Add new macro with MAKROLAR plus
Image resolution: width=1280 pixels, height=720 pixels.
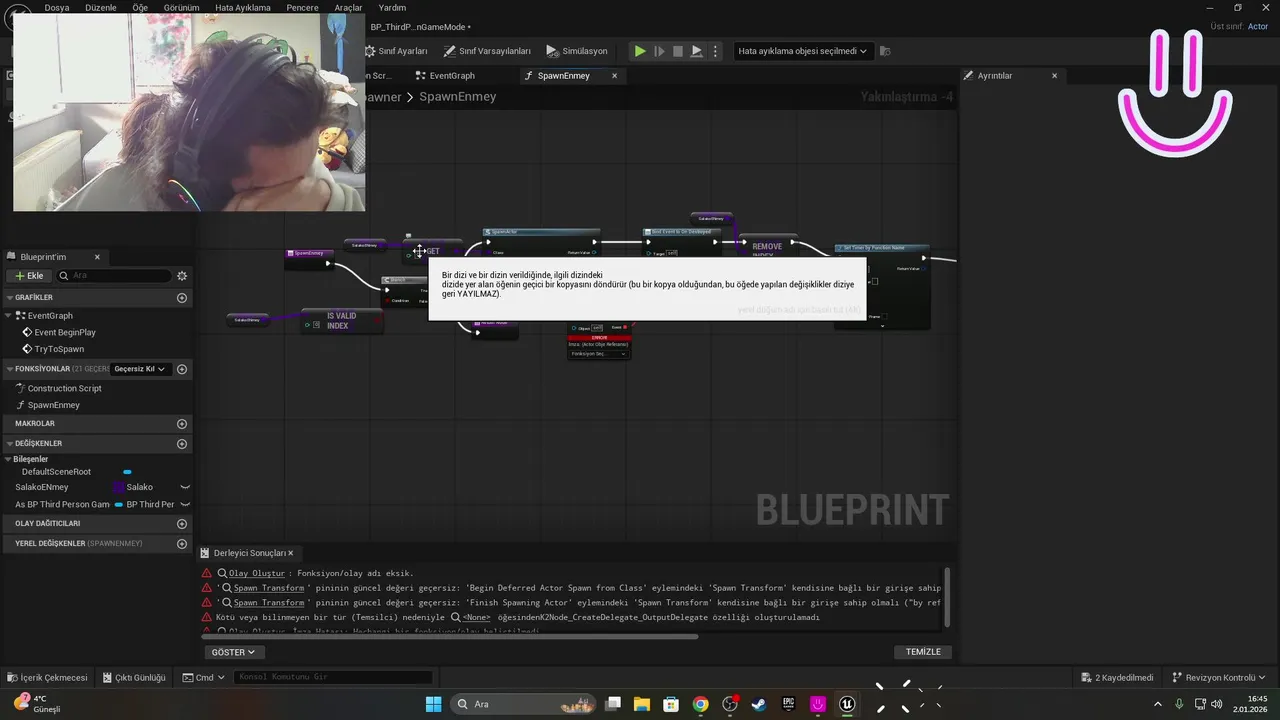pos(182,424)
